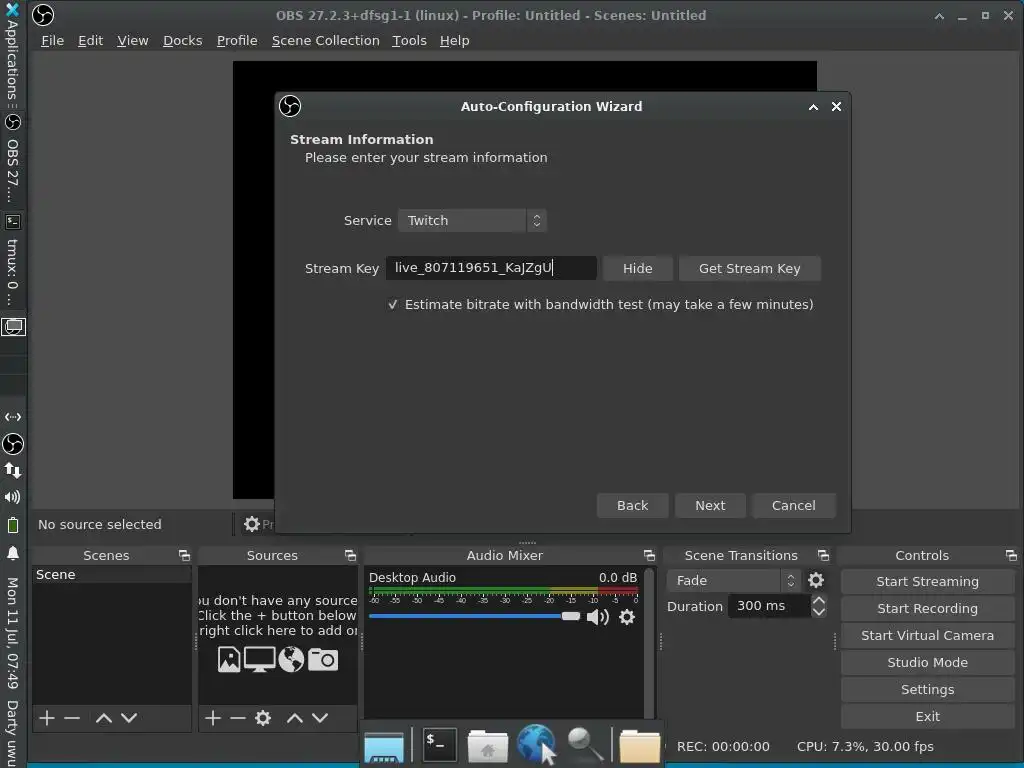Decrease transition Duration with down arrow

click(819, 612)
